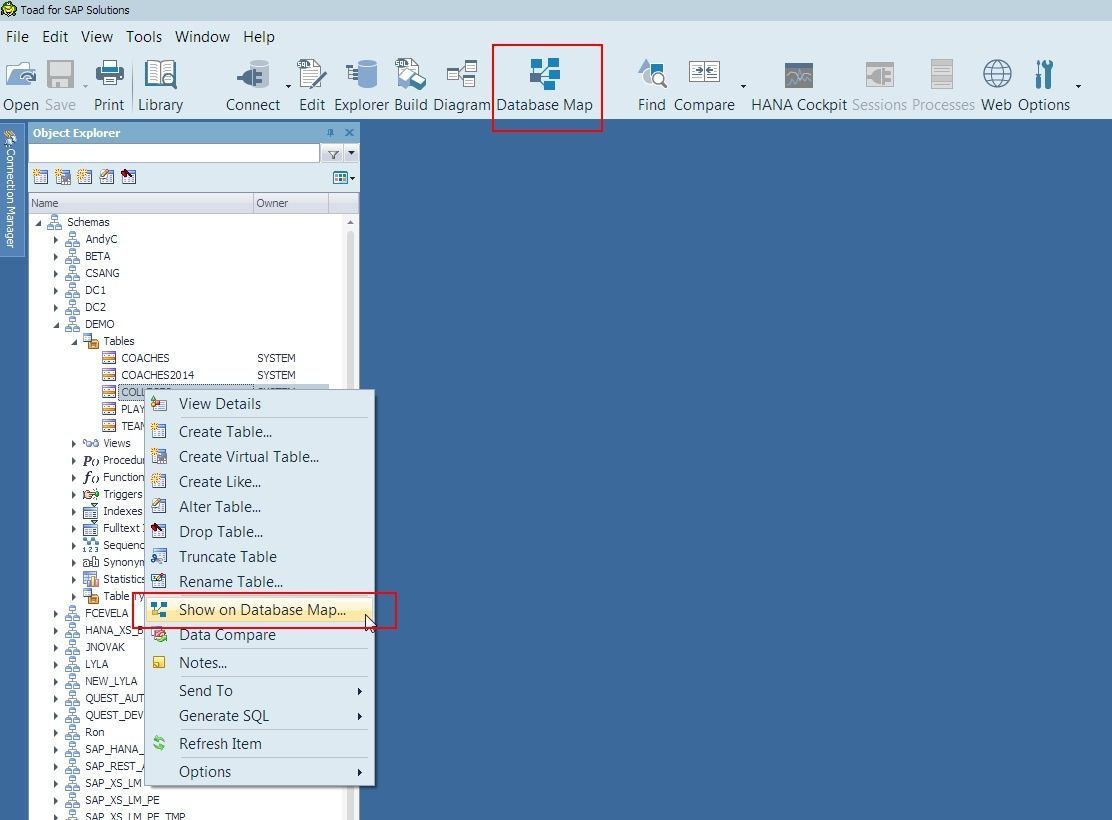Screen dimensions: 1112x820
Task: Open the Generate SQL submenu
Action: point(260,716)
